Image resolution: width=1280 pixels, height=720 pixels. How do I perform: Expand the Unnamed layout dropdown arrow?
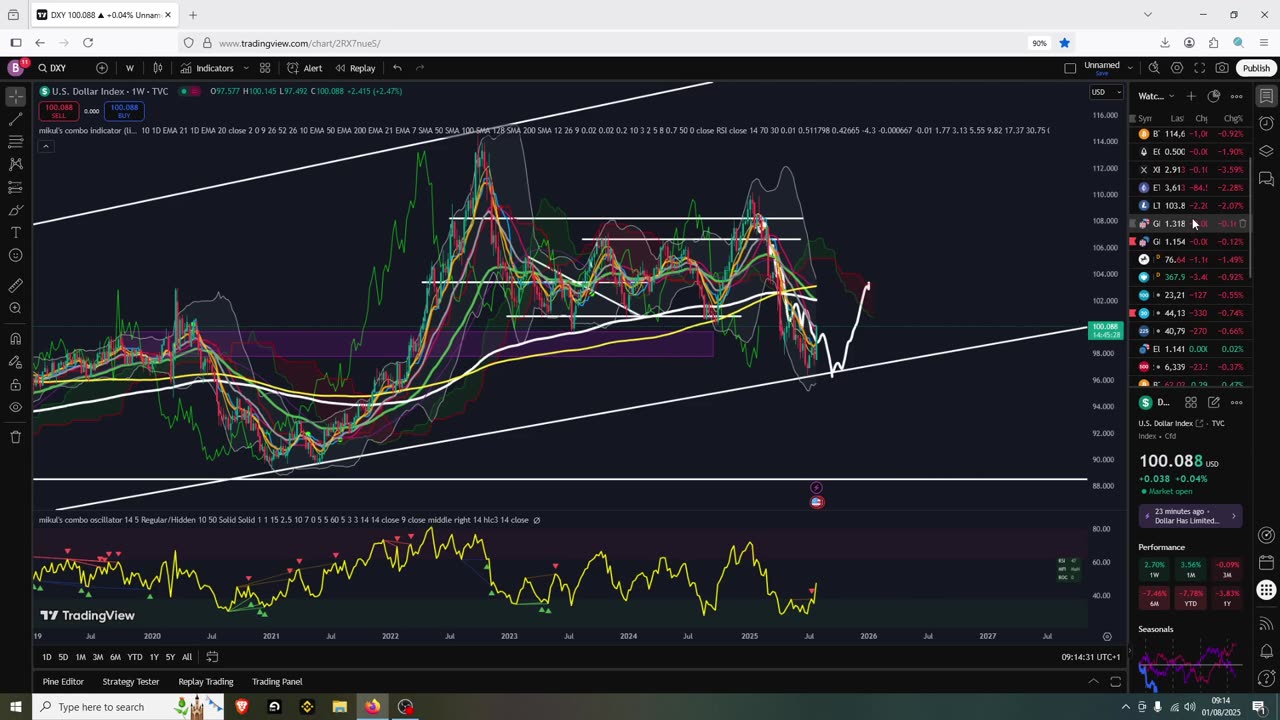[1130, 68]
